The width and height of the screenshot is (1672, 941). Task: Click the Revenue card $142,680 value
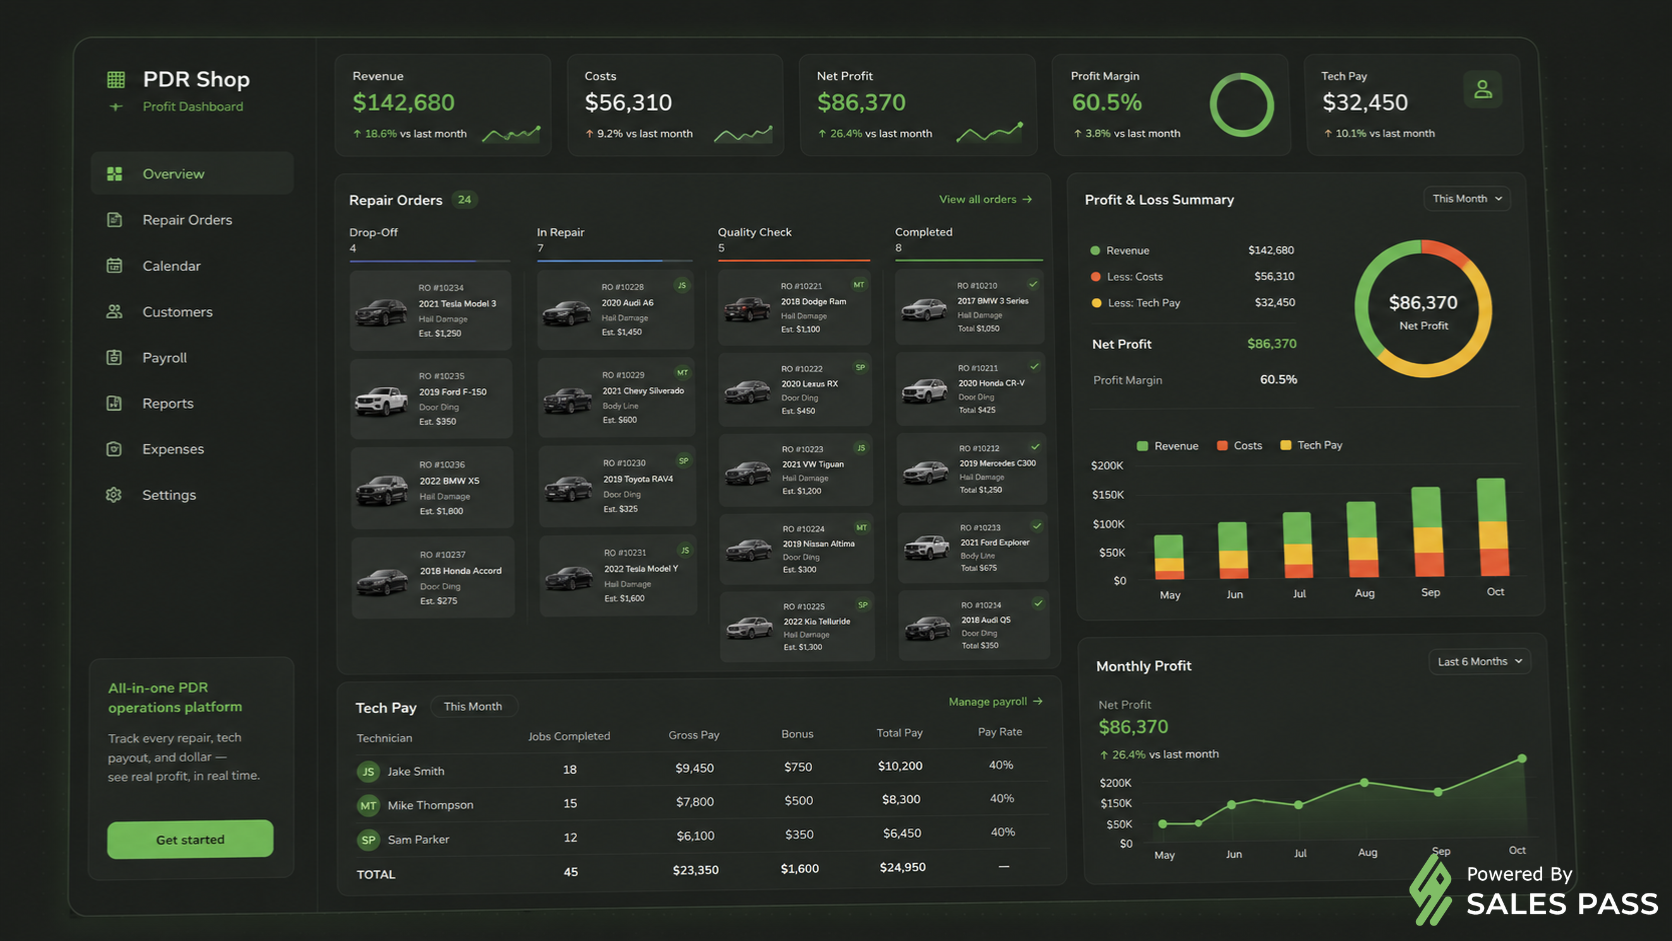coord(404,102)
